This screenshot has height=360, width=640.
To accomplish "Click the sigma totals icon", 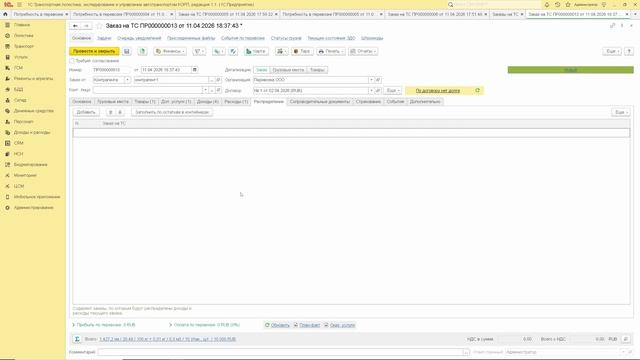I will click(x=77, y=339).
